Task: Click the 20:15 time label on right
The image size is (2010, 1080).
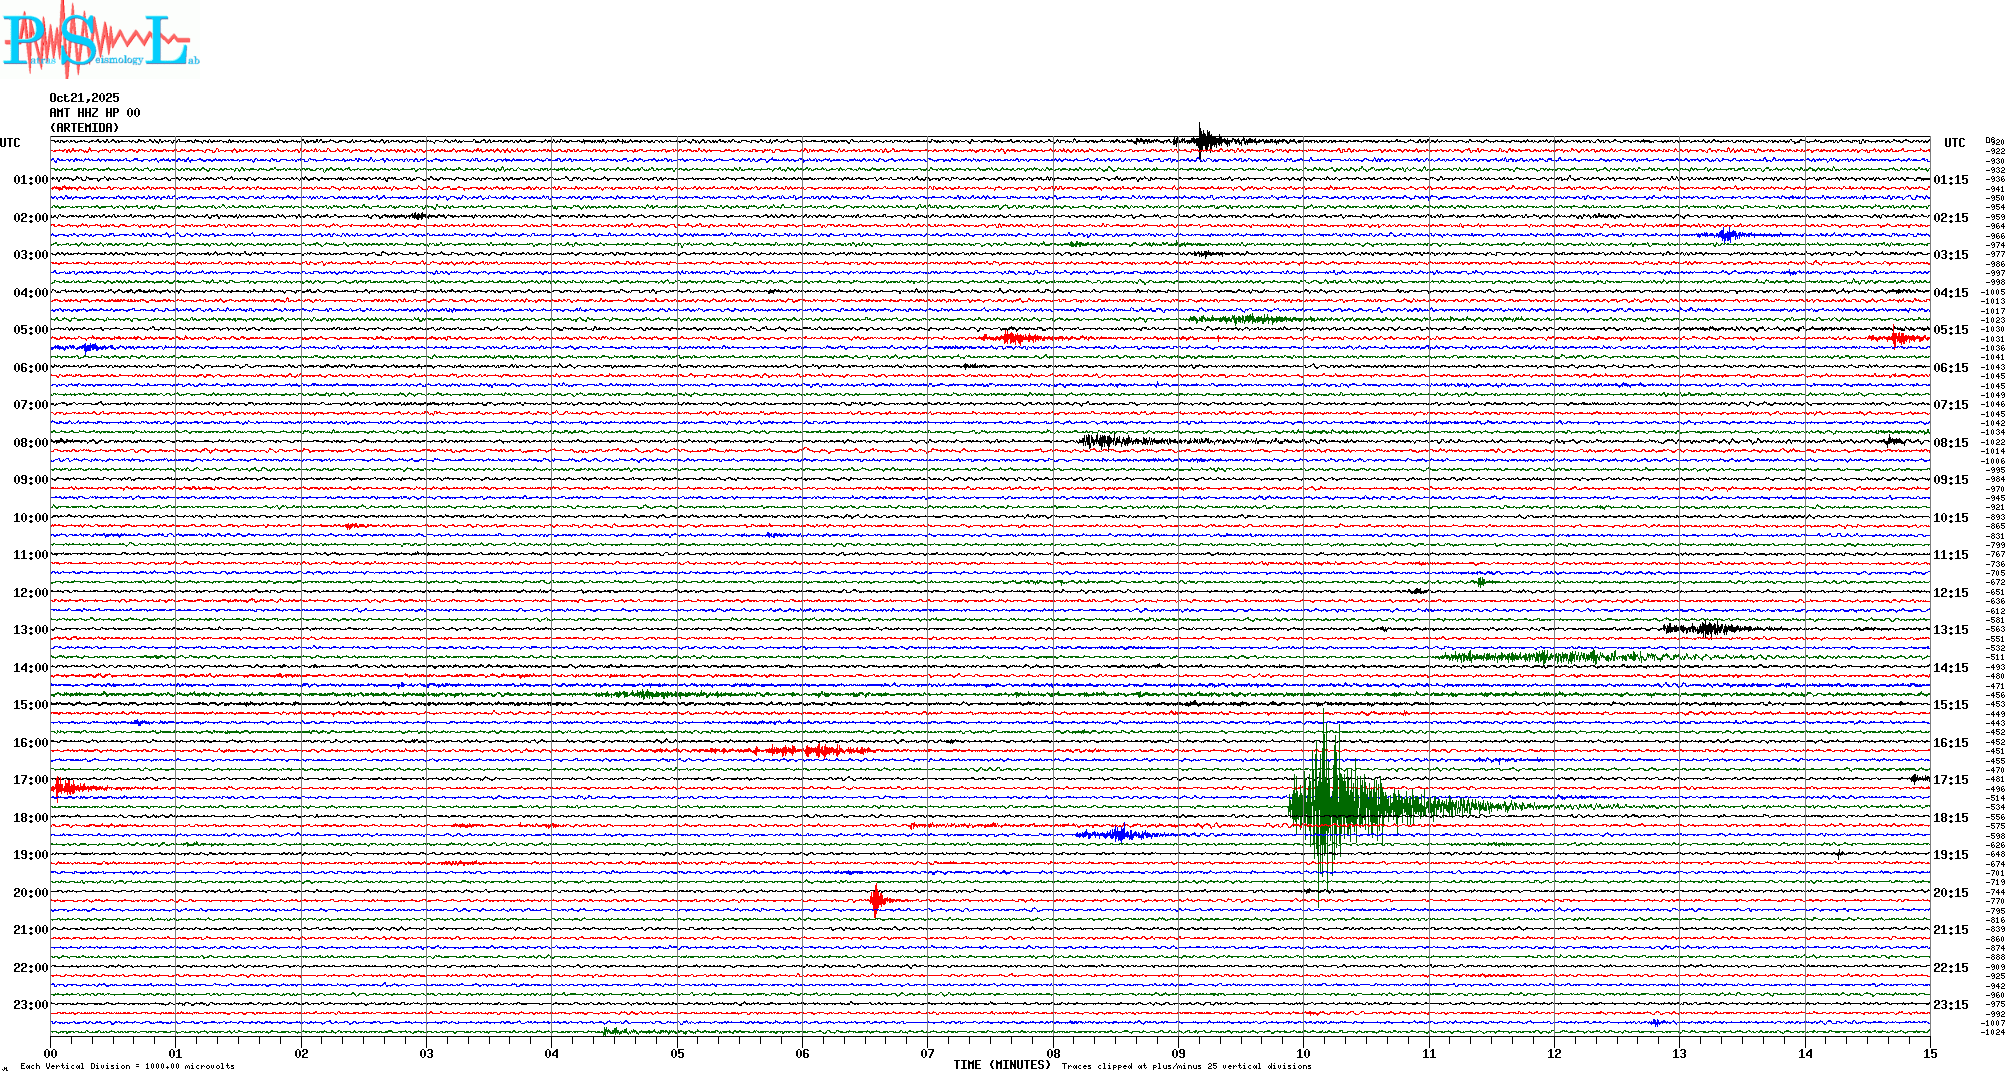Action: pyautogui.click(x=1951, y=893)
